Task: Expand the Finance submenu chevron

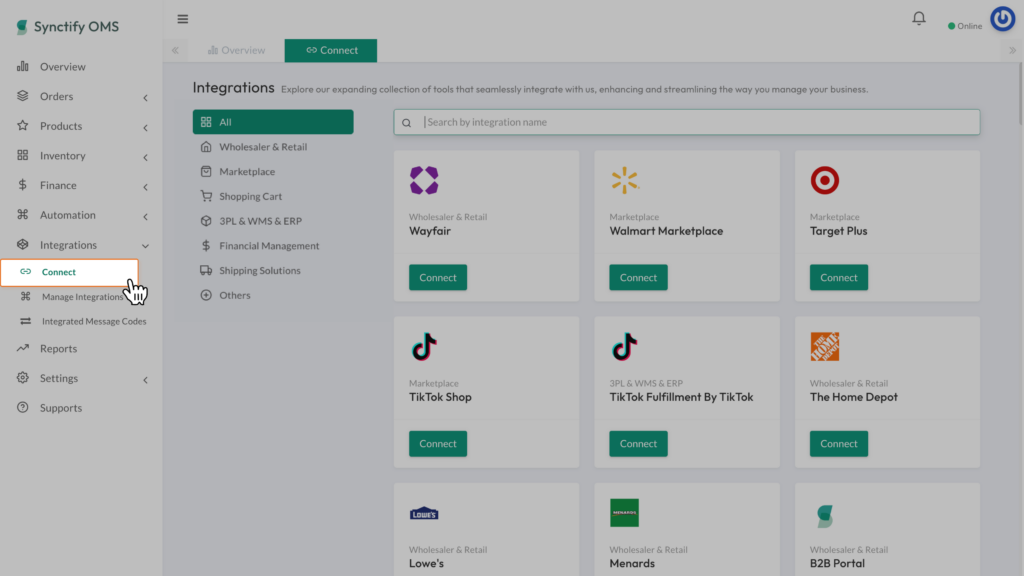Action: click(x=146, y=187)
